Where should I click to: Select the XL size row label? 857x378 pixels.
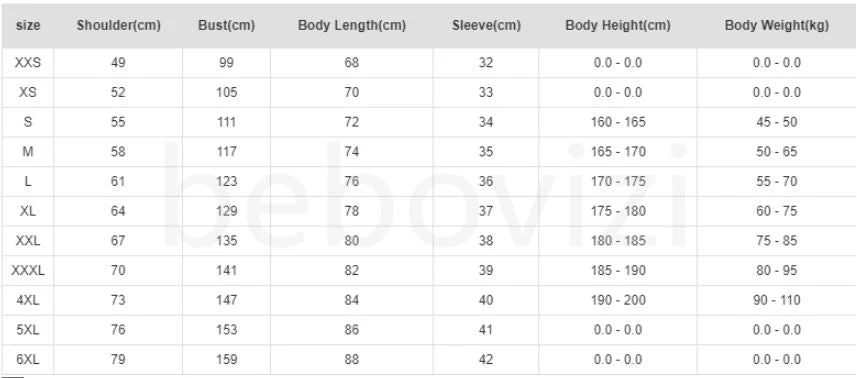tap(28, 211)
